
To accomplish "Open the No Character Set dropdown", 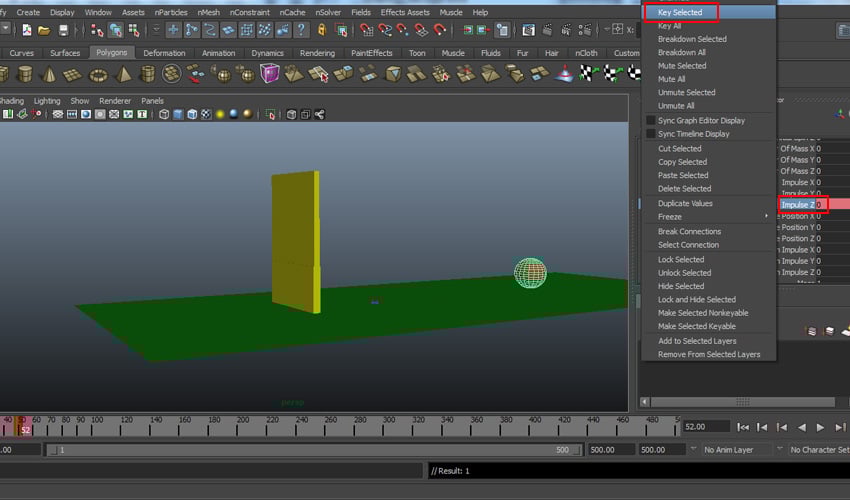I will (x=818, y=450).
